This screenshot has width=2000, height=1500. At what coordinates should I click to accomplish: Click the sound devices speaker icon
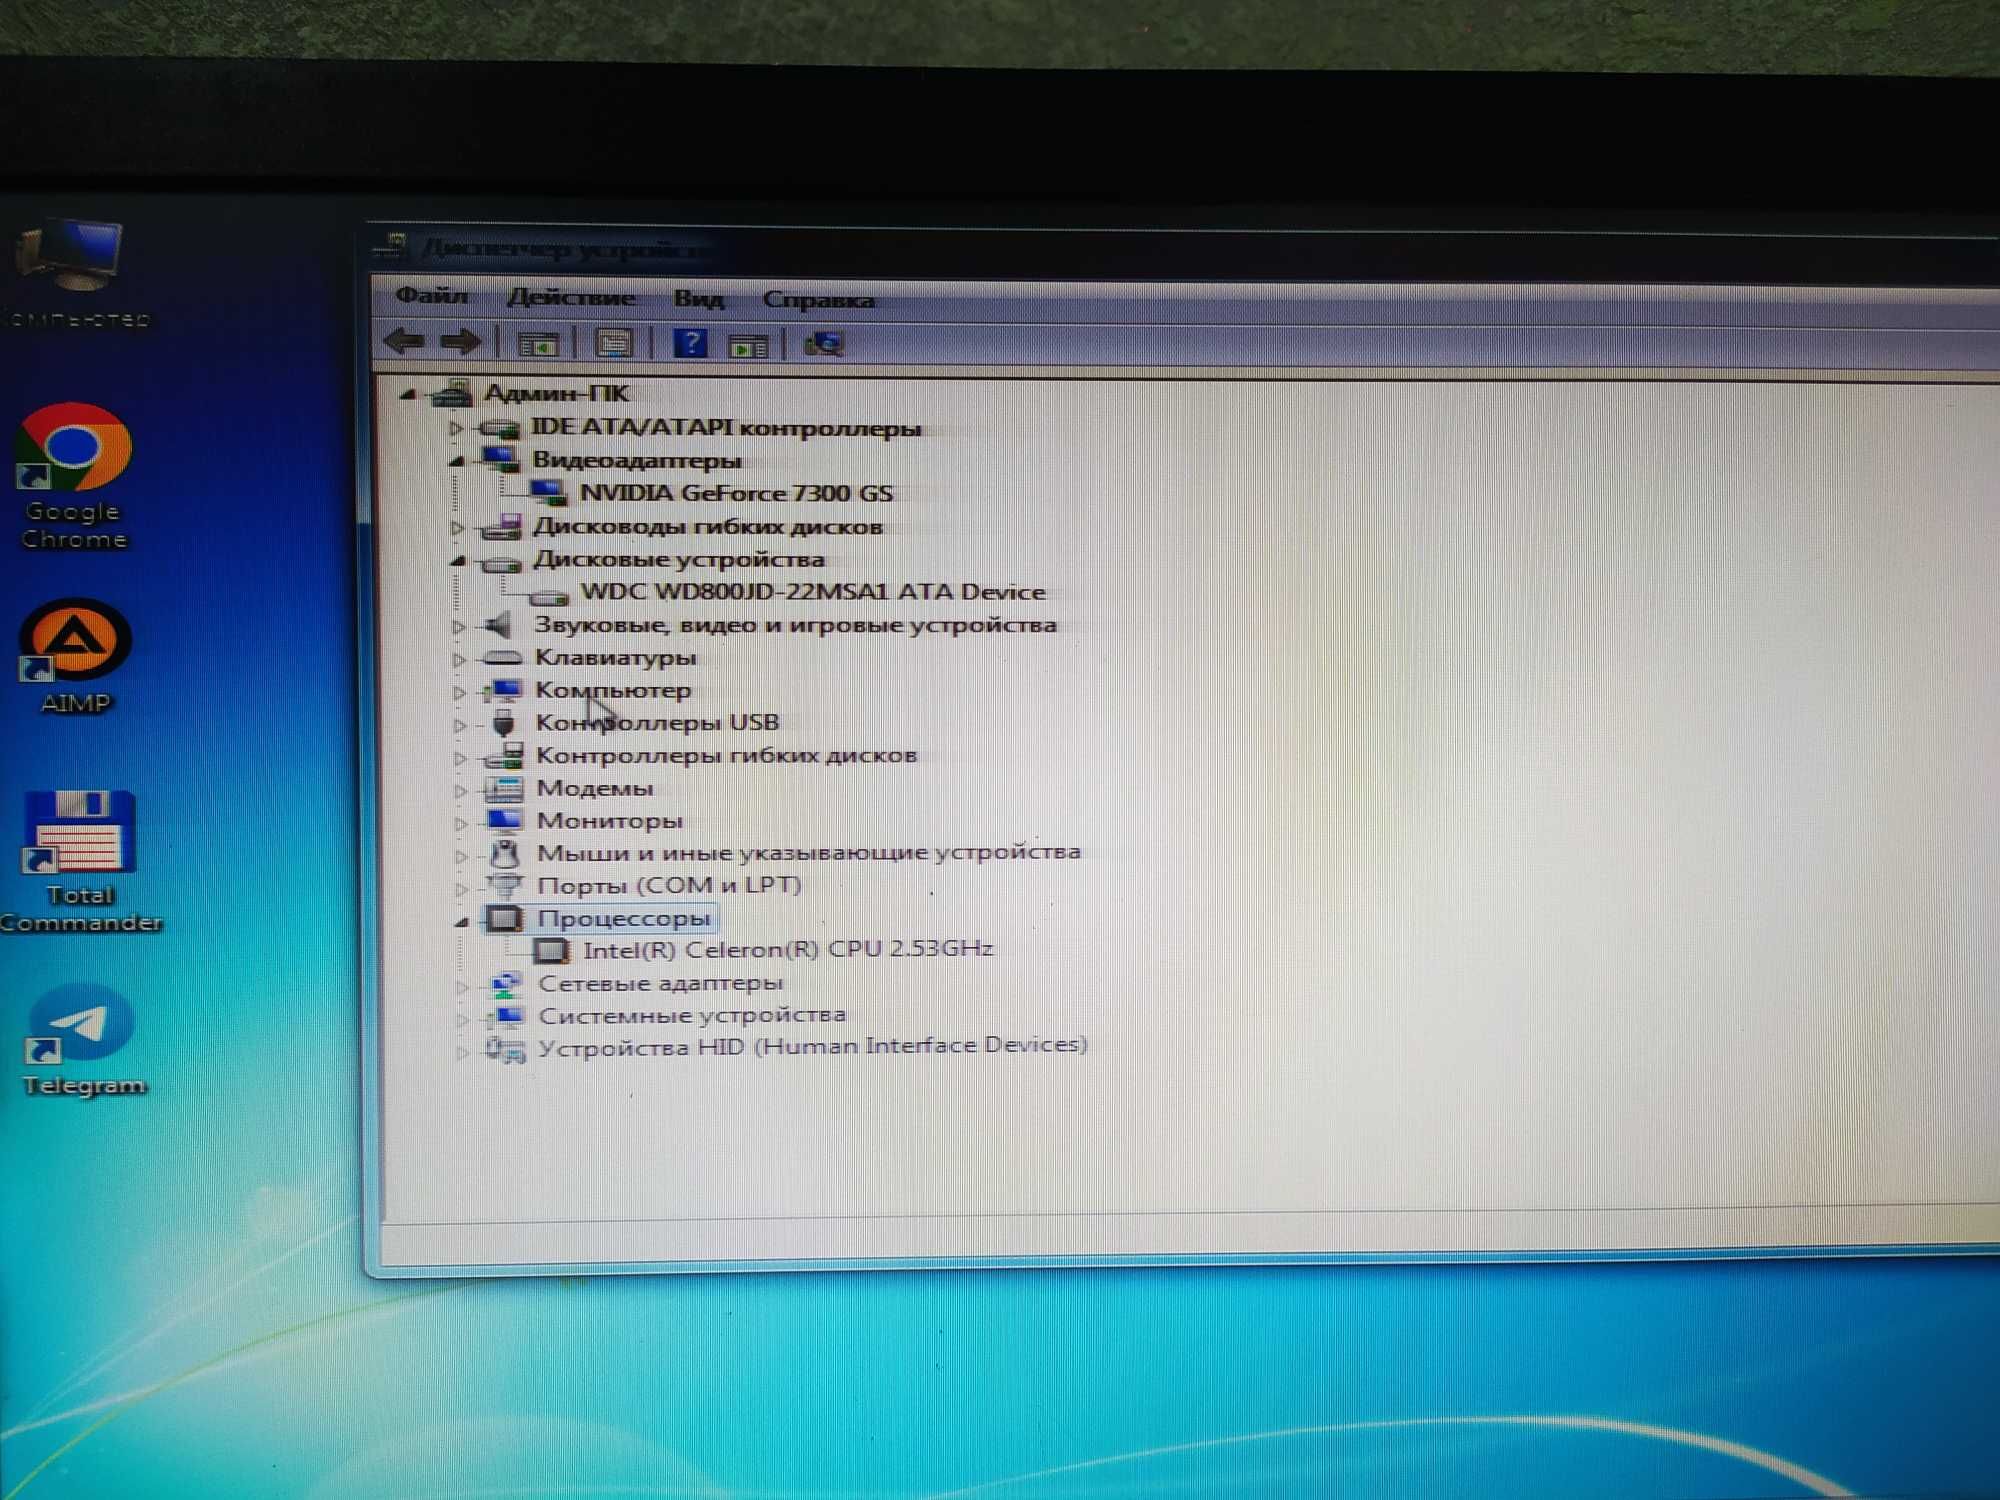coord(498,626)
